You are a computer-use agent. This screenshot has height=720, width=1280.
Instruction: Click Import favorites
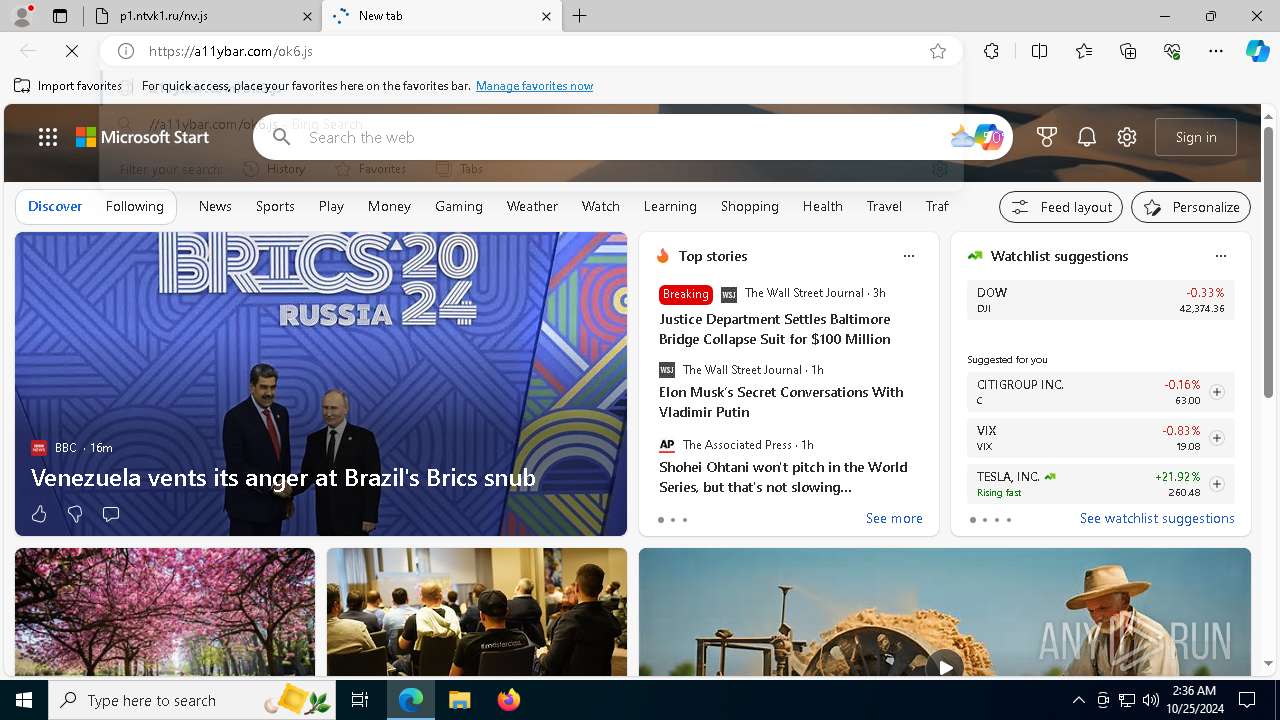click(68, 86)
